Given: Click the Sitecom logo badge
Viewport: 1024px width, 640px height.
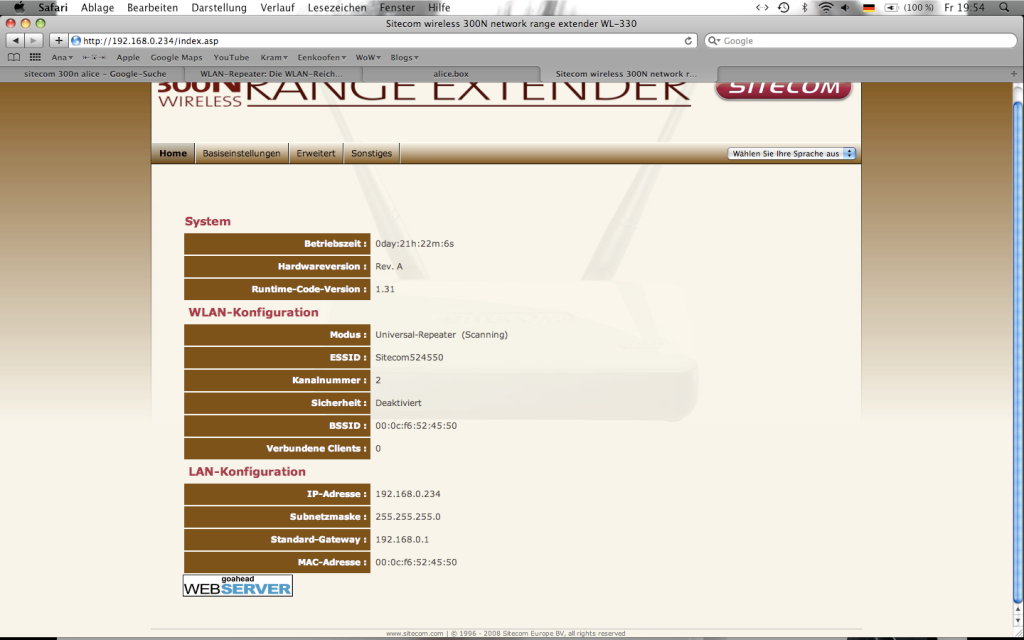Looking at the screenshot, I should (x=784, y=89).
